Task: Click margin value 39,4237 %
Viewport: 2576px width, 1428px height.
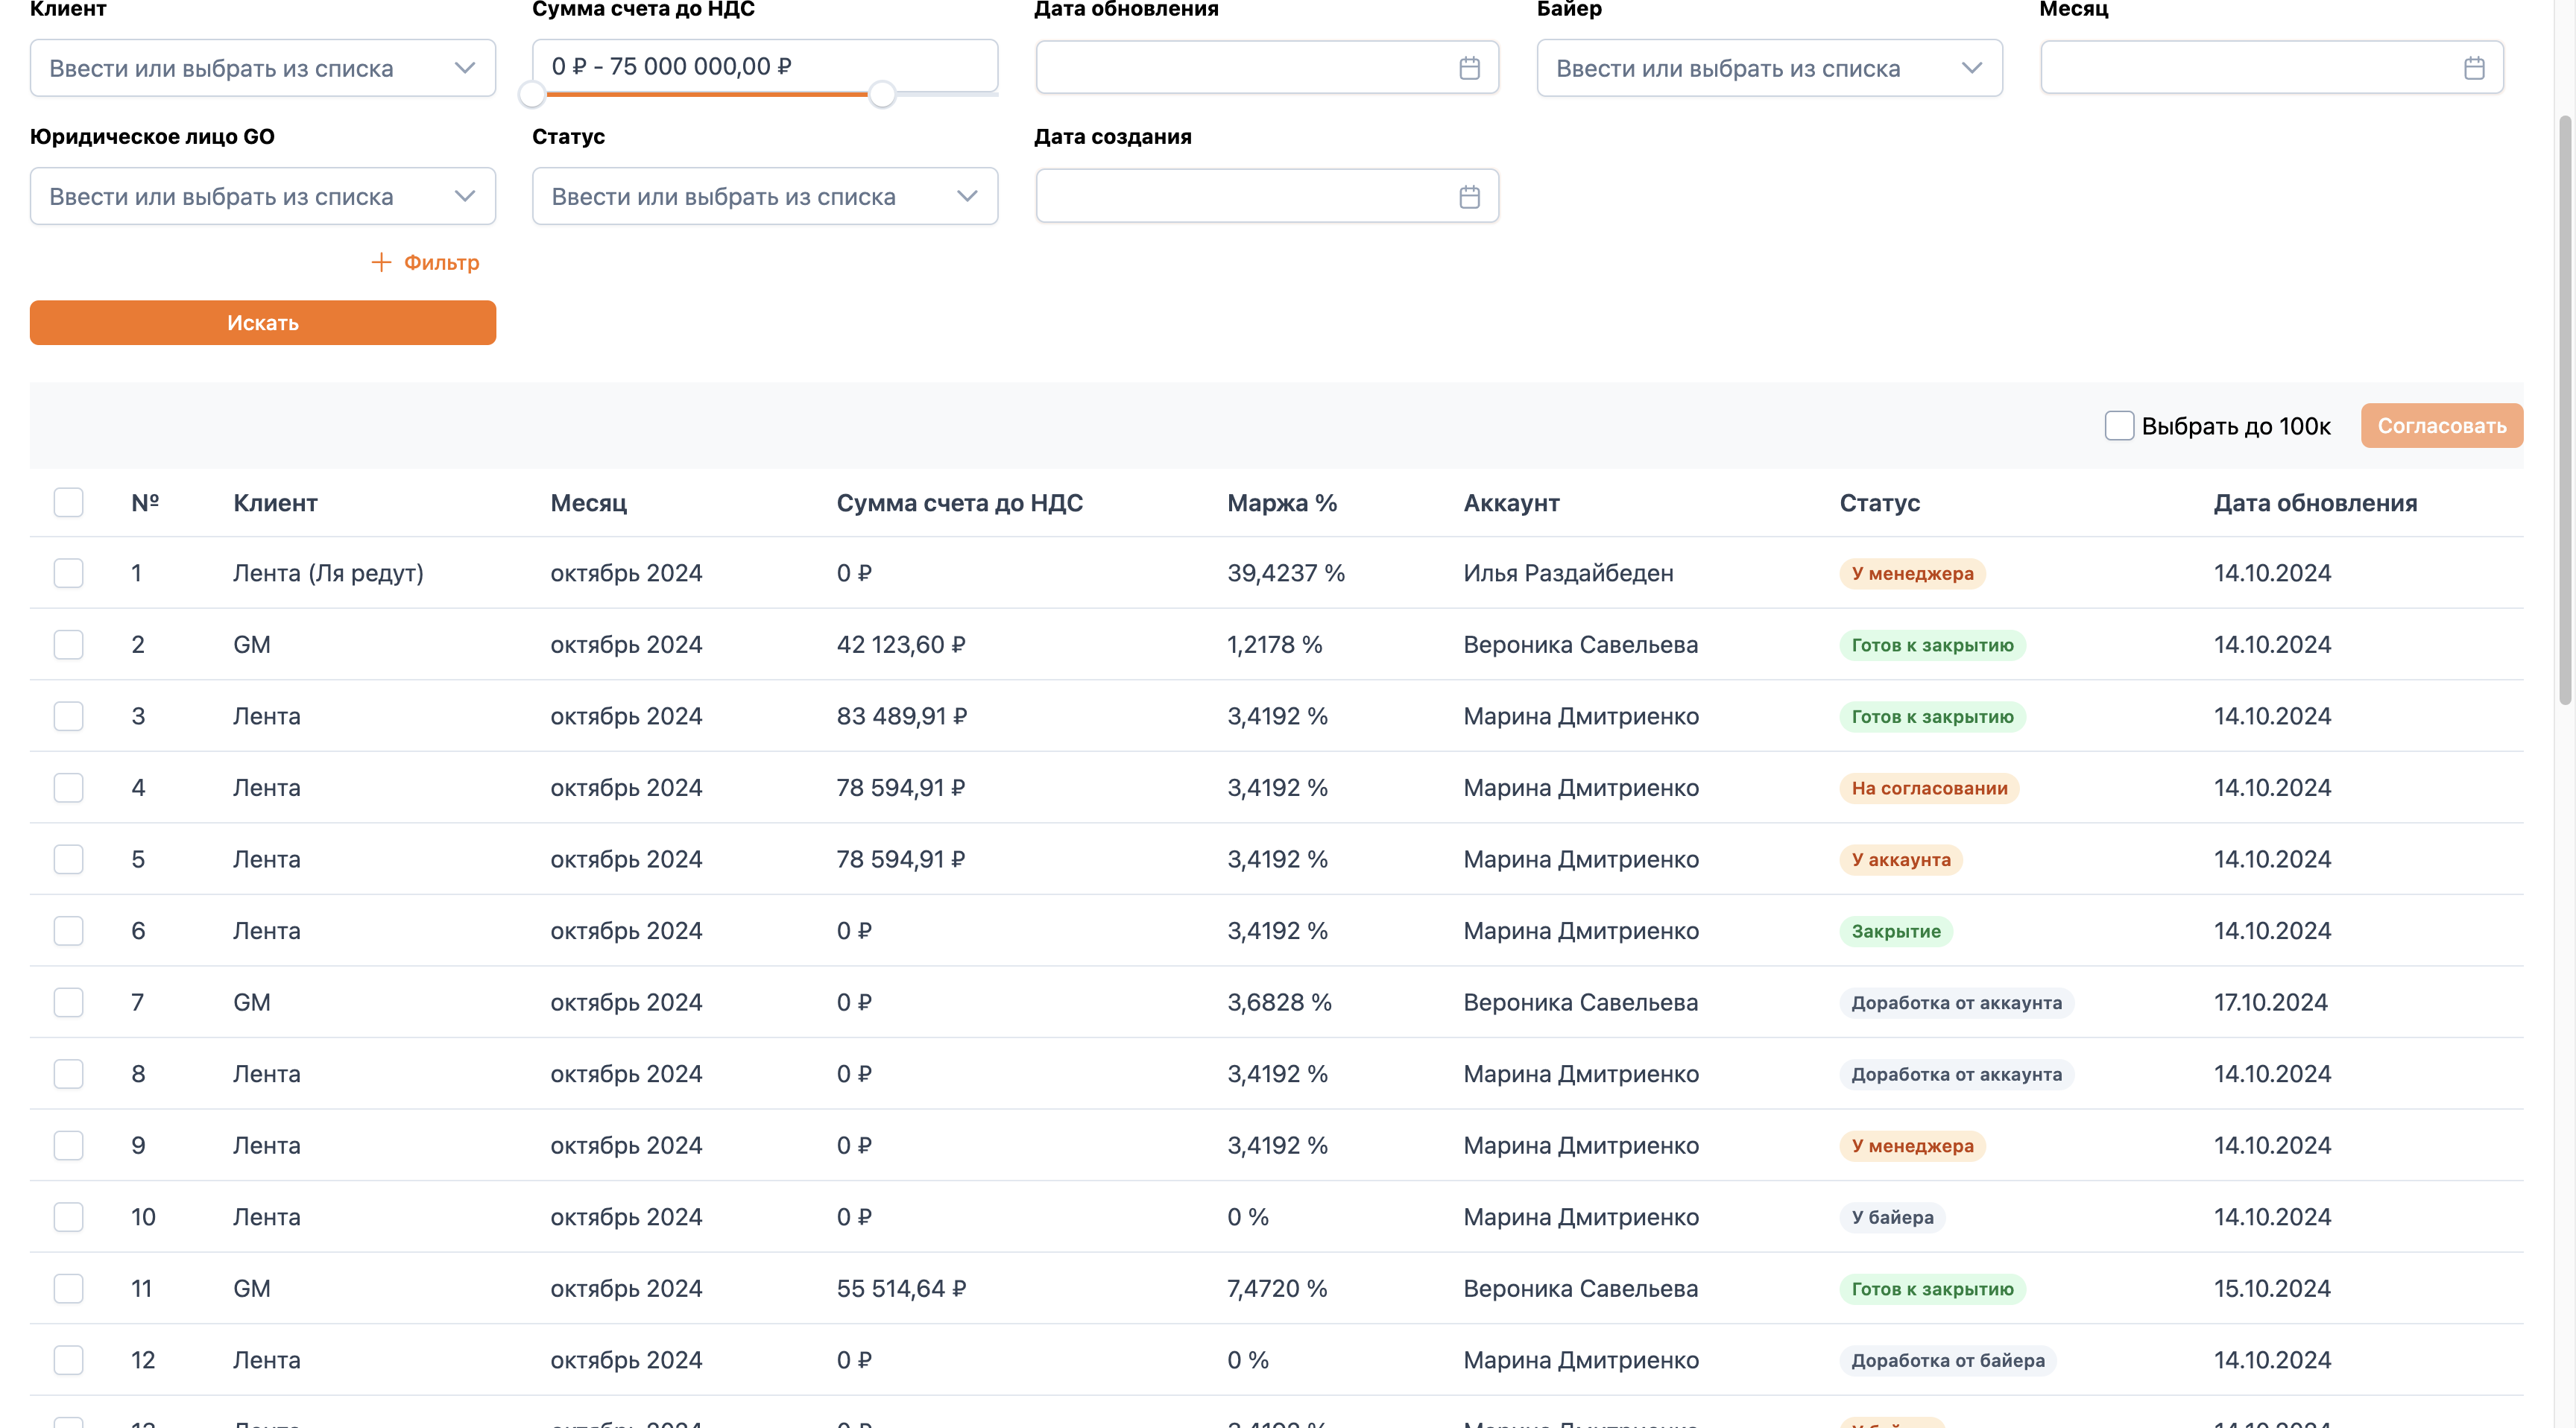Action: (1286, 573)
